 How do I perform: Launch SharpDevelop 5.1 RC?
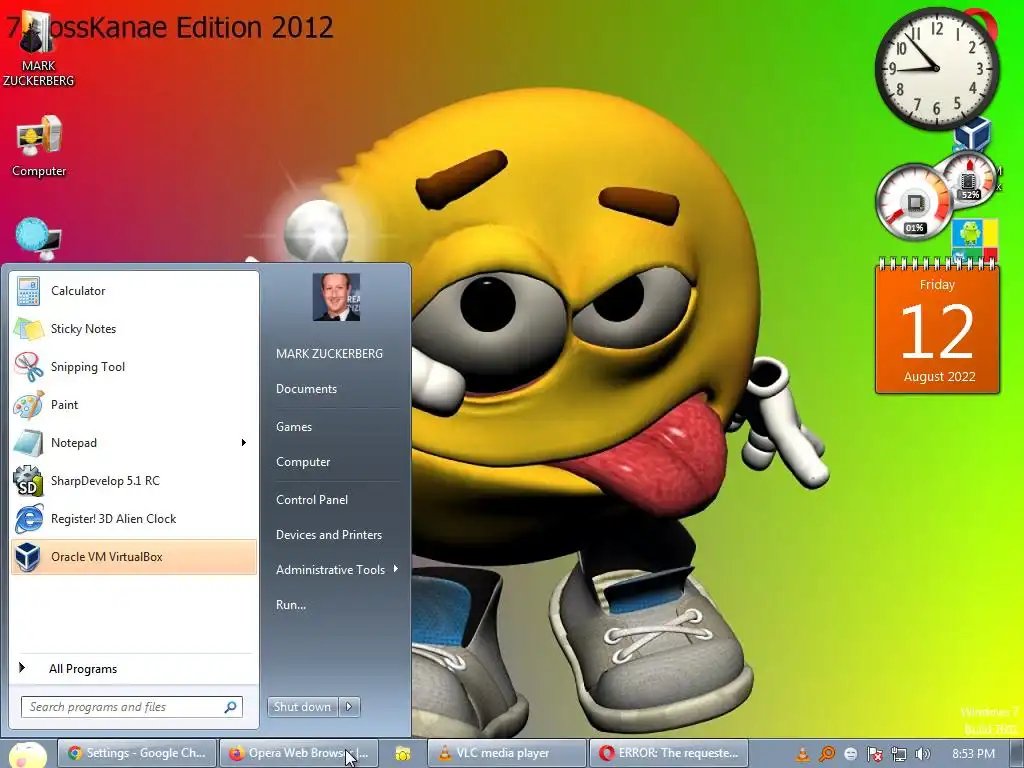click(134, 481)
